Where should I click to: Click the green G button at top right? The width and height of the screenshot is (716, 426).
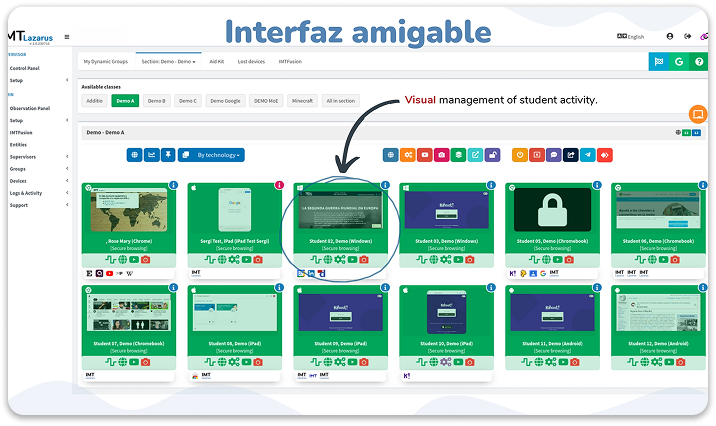coord(679,62)
